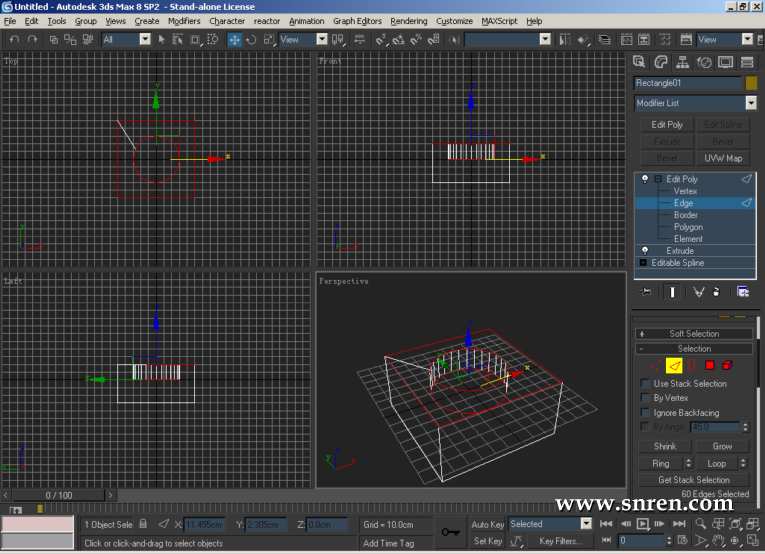Click the Grow selection button
Screen dimensions: 765x554
(x=722, y=446)
